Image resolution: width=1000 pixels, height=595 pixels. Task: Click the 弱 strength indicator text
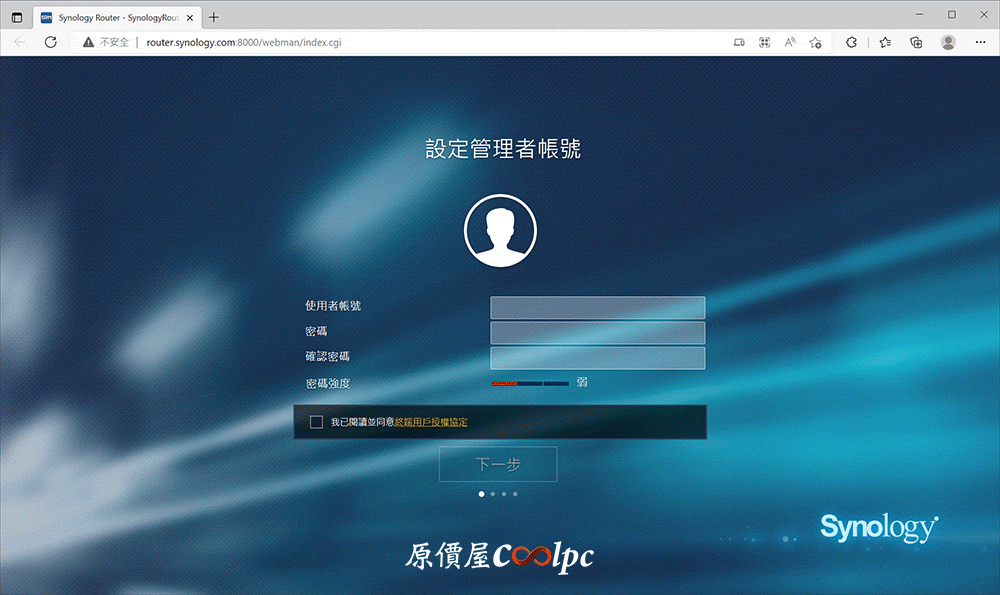point(582,382)
